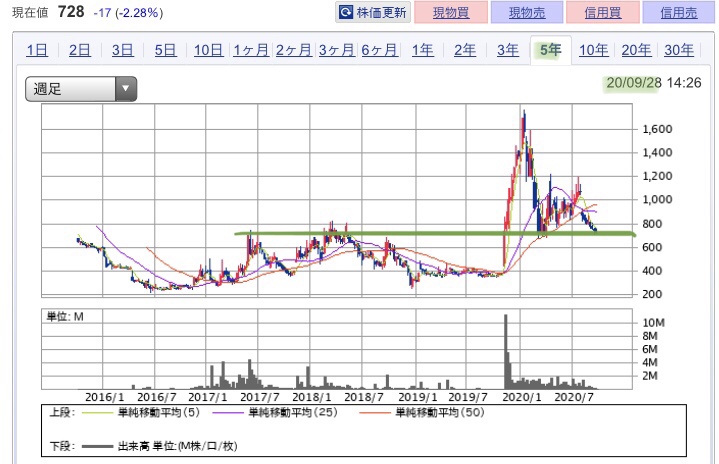Open 現物売 order link

527,12
